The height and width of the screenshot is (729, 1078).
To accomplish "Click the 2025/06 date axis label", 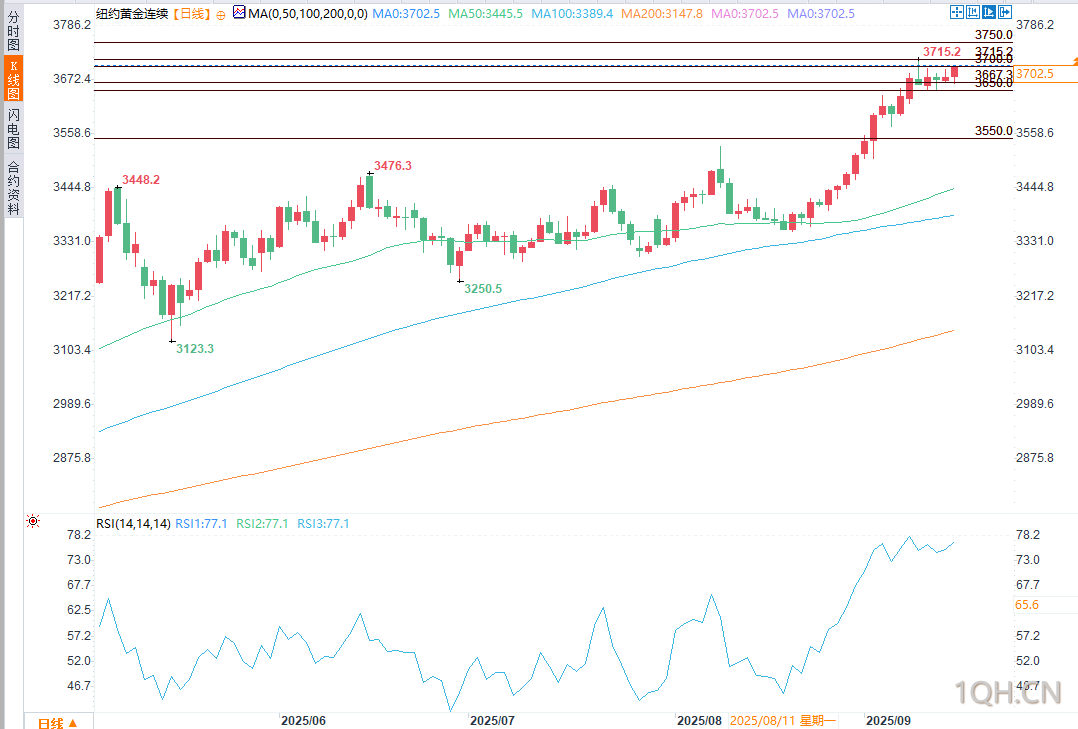I will click(303, 721).
